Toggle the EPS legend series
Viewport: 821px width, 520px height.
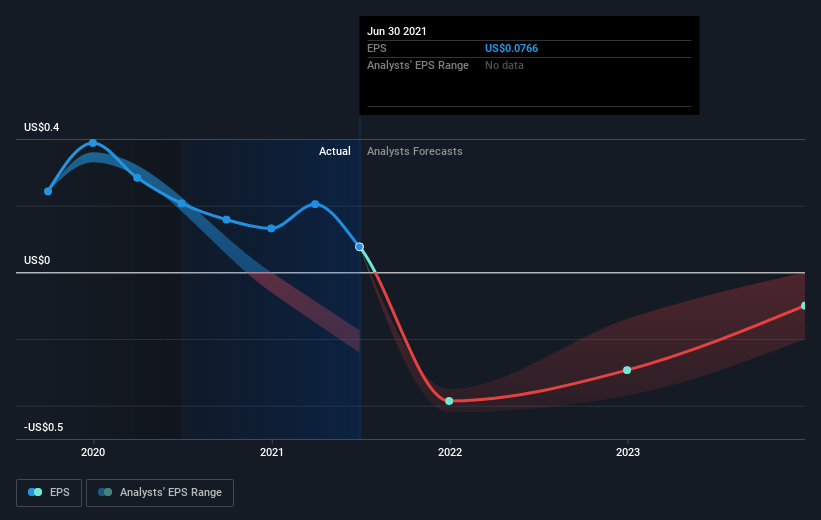(49, 493)
